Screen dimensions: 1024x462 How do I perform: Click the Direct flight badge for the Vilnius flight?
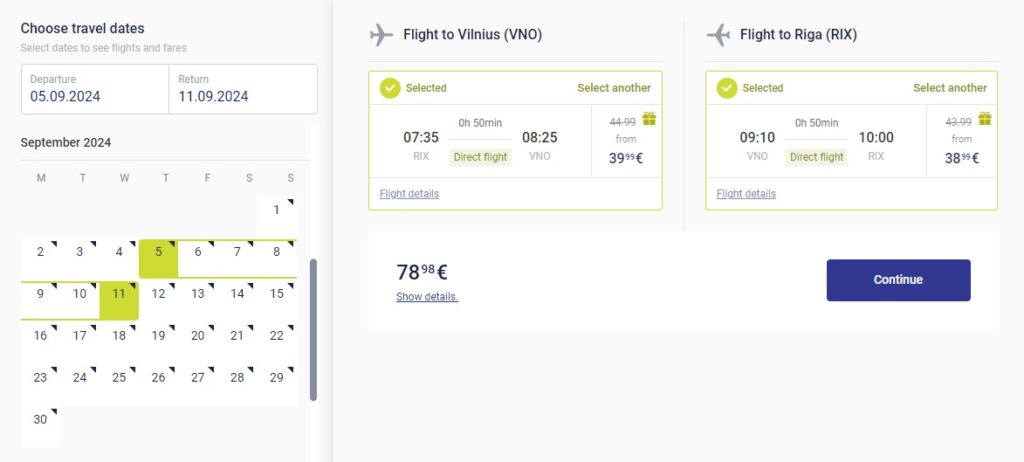[x=481, y=157]
